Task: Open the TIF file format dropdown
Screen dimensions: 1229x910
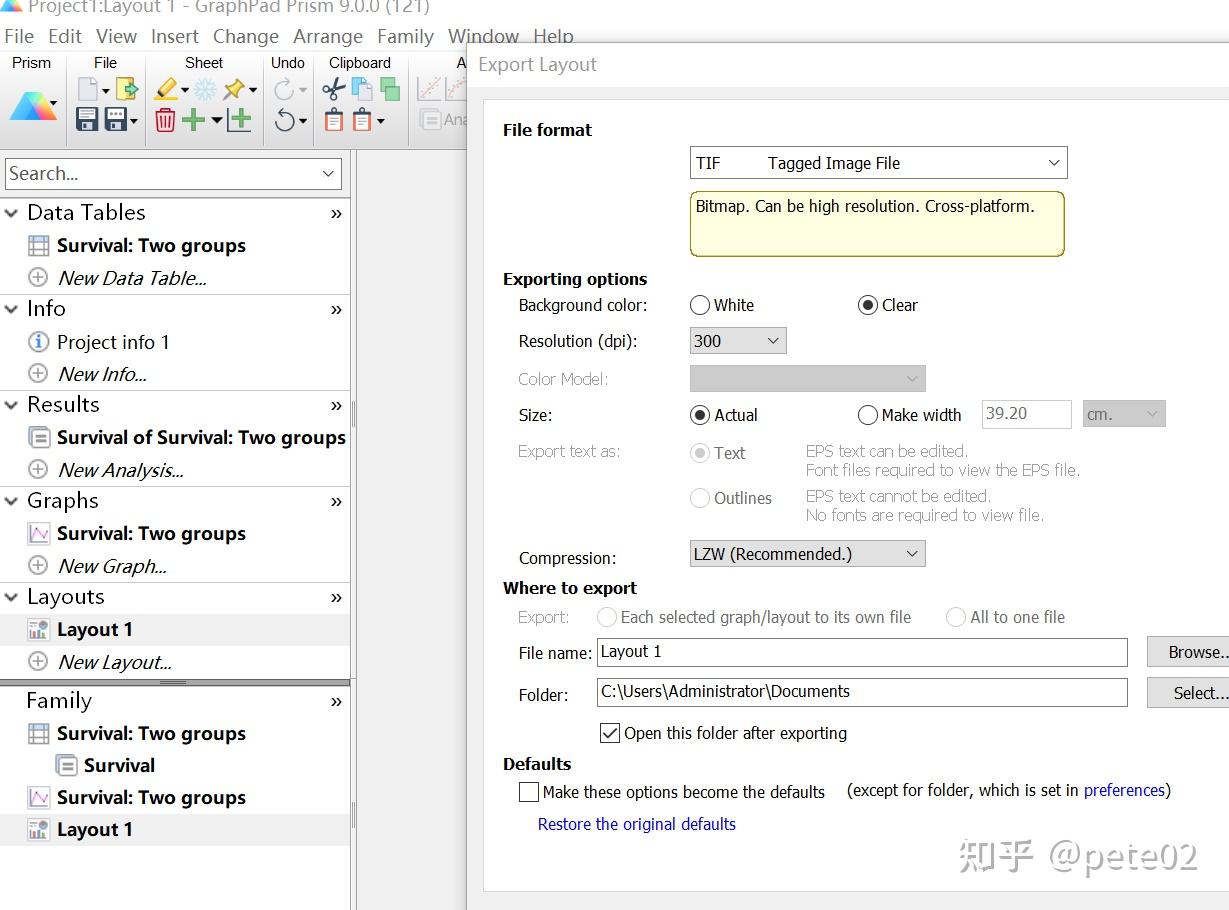Action: tap(878, 163)
